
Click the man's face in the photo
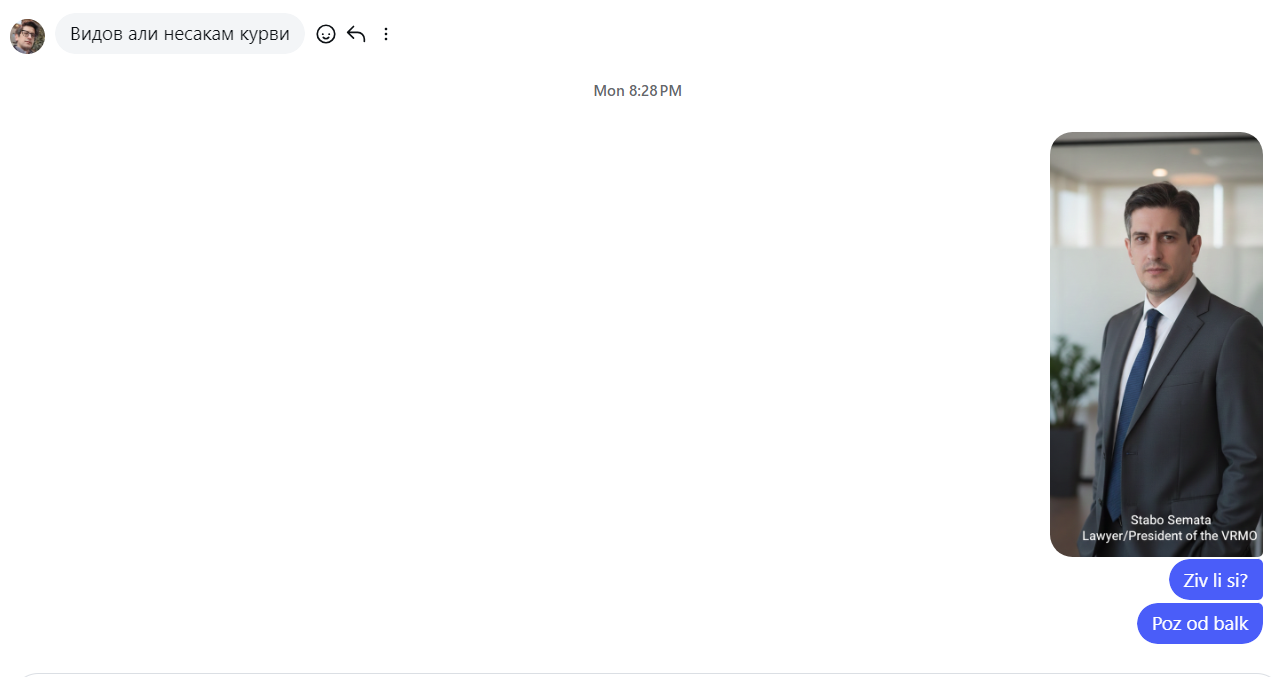(1160, 243)
